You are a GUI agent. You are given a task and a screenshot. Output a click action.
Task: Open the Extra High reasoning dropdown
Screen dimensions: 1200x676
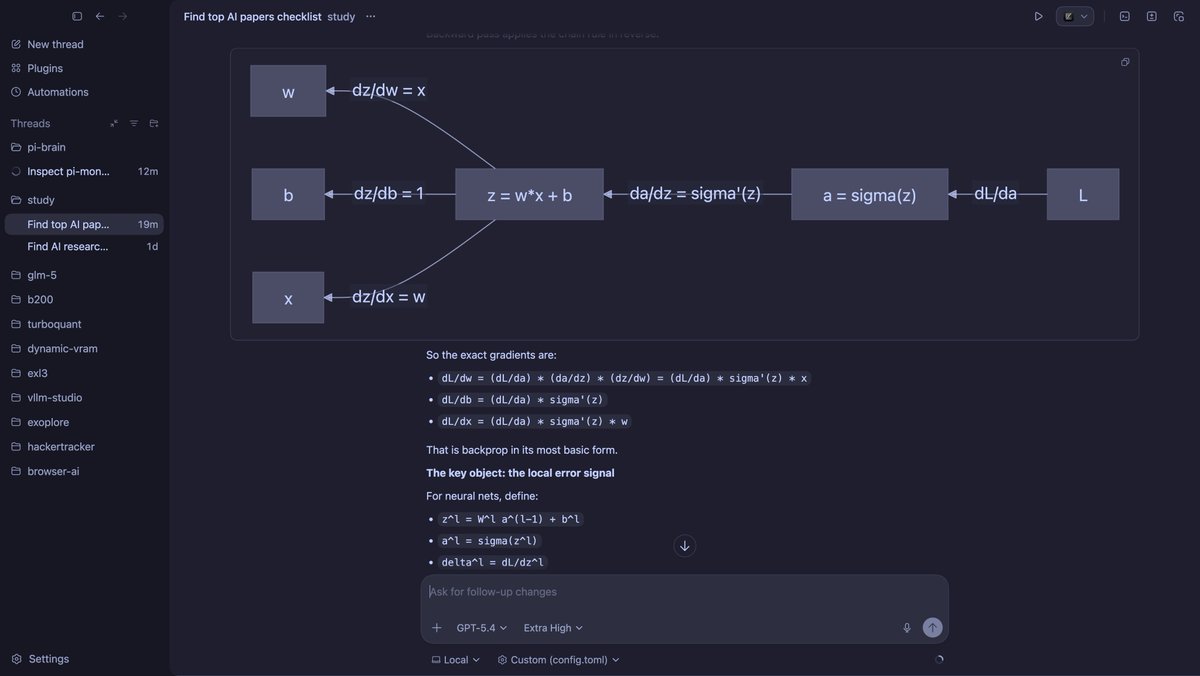[553, 628]
